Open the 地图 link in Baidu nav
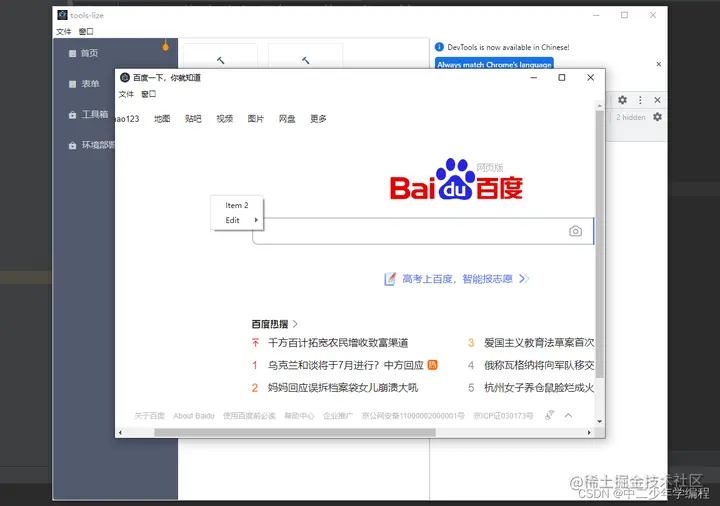This screenshot has width=720, height=506. (162, 119)
